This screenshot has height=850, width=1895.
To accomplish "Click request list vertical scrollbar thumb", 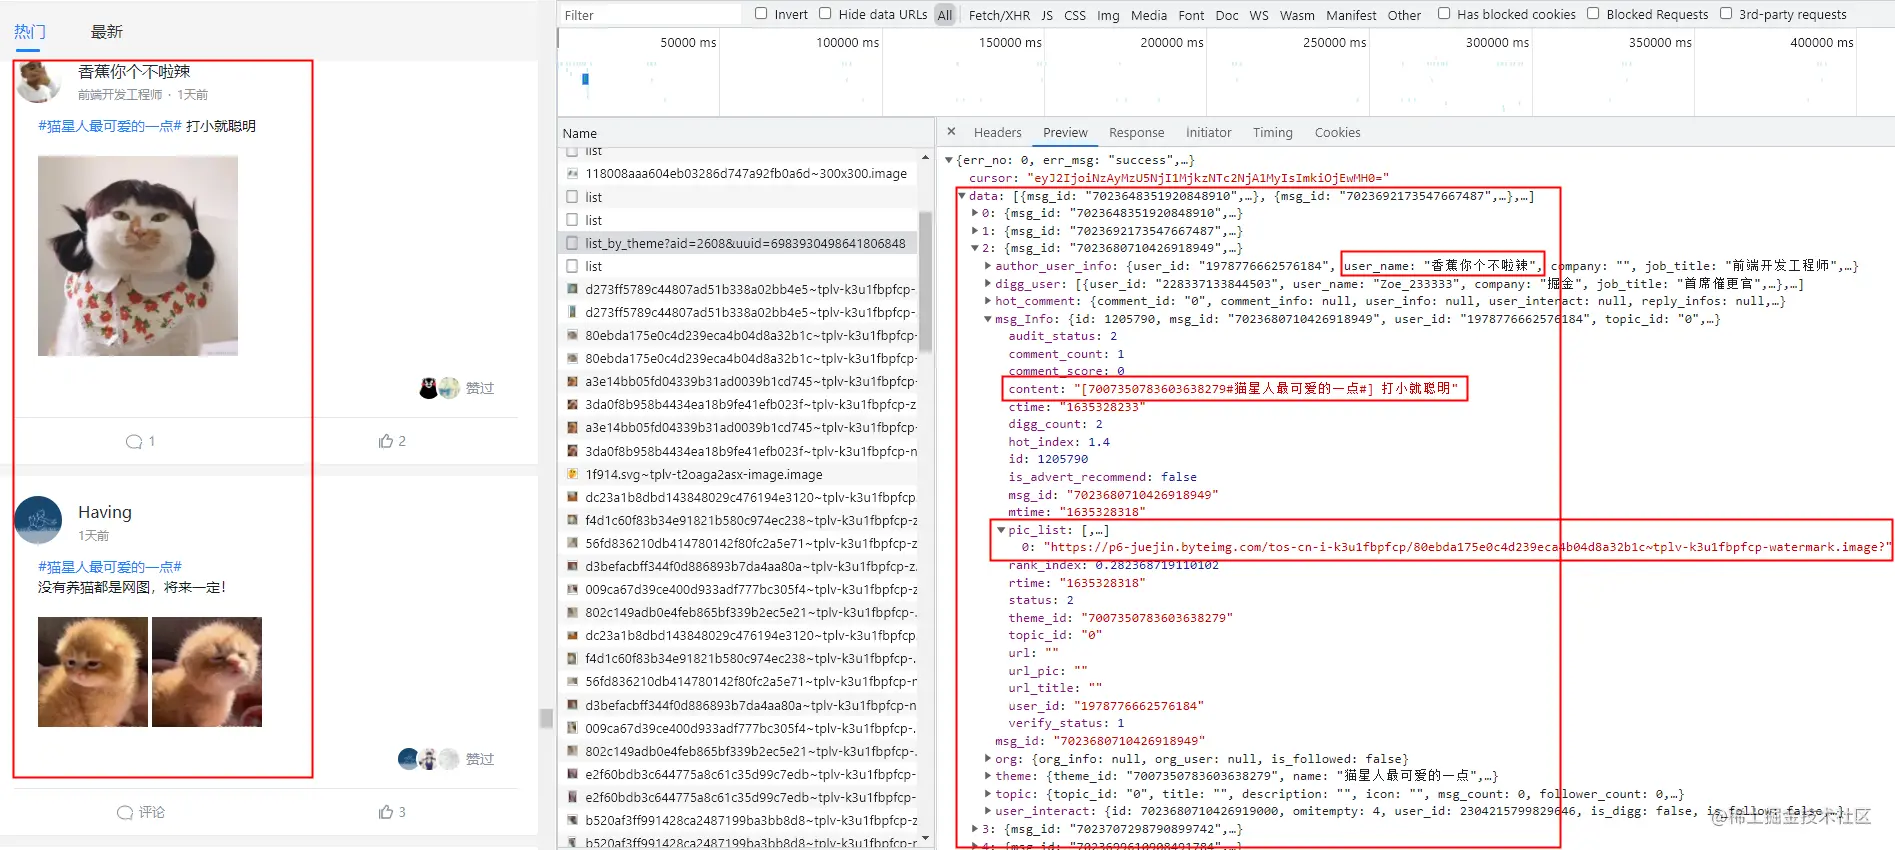I will 926,282.
